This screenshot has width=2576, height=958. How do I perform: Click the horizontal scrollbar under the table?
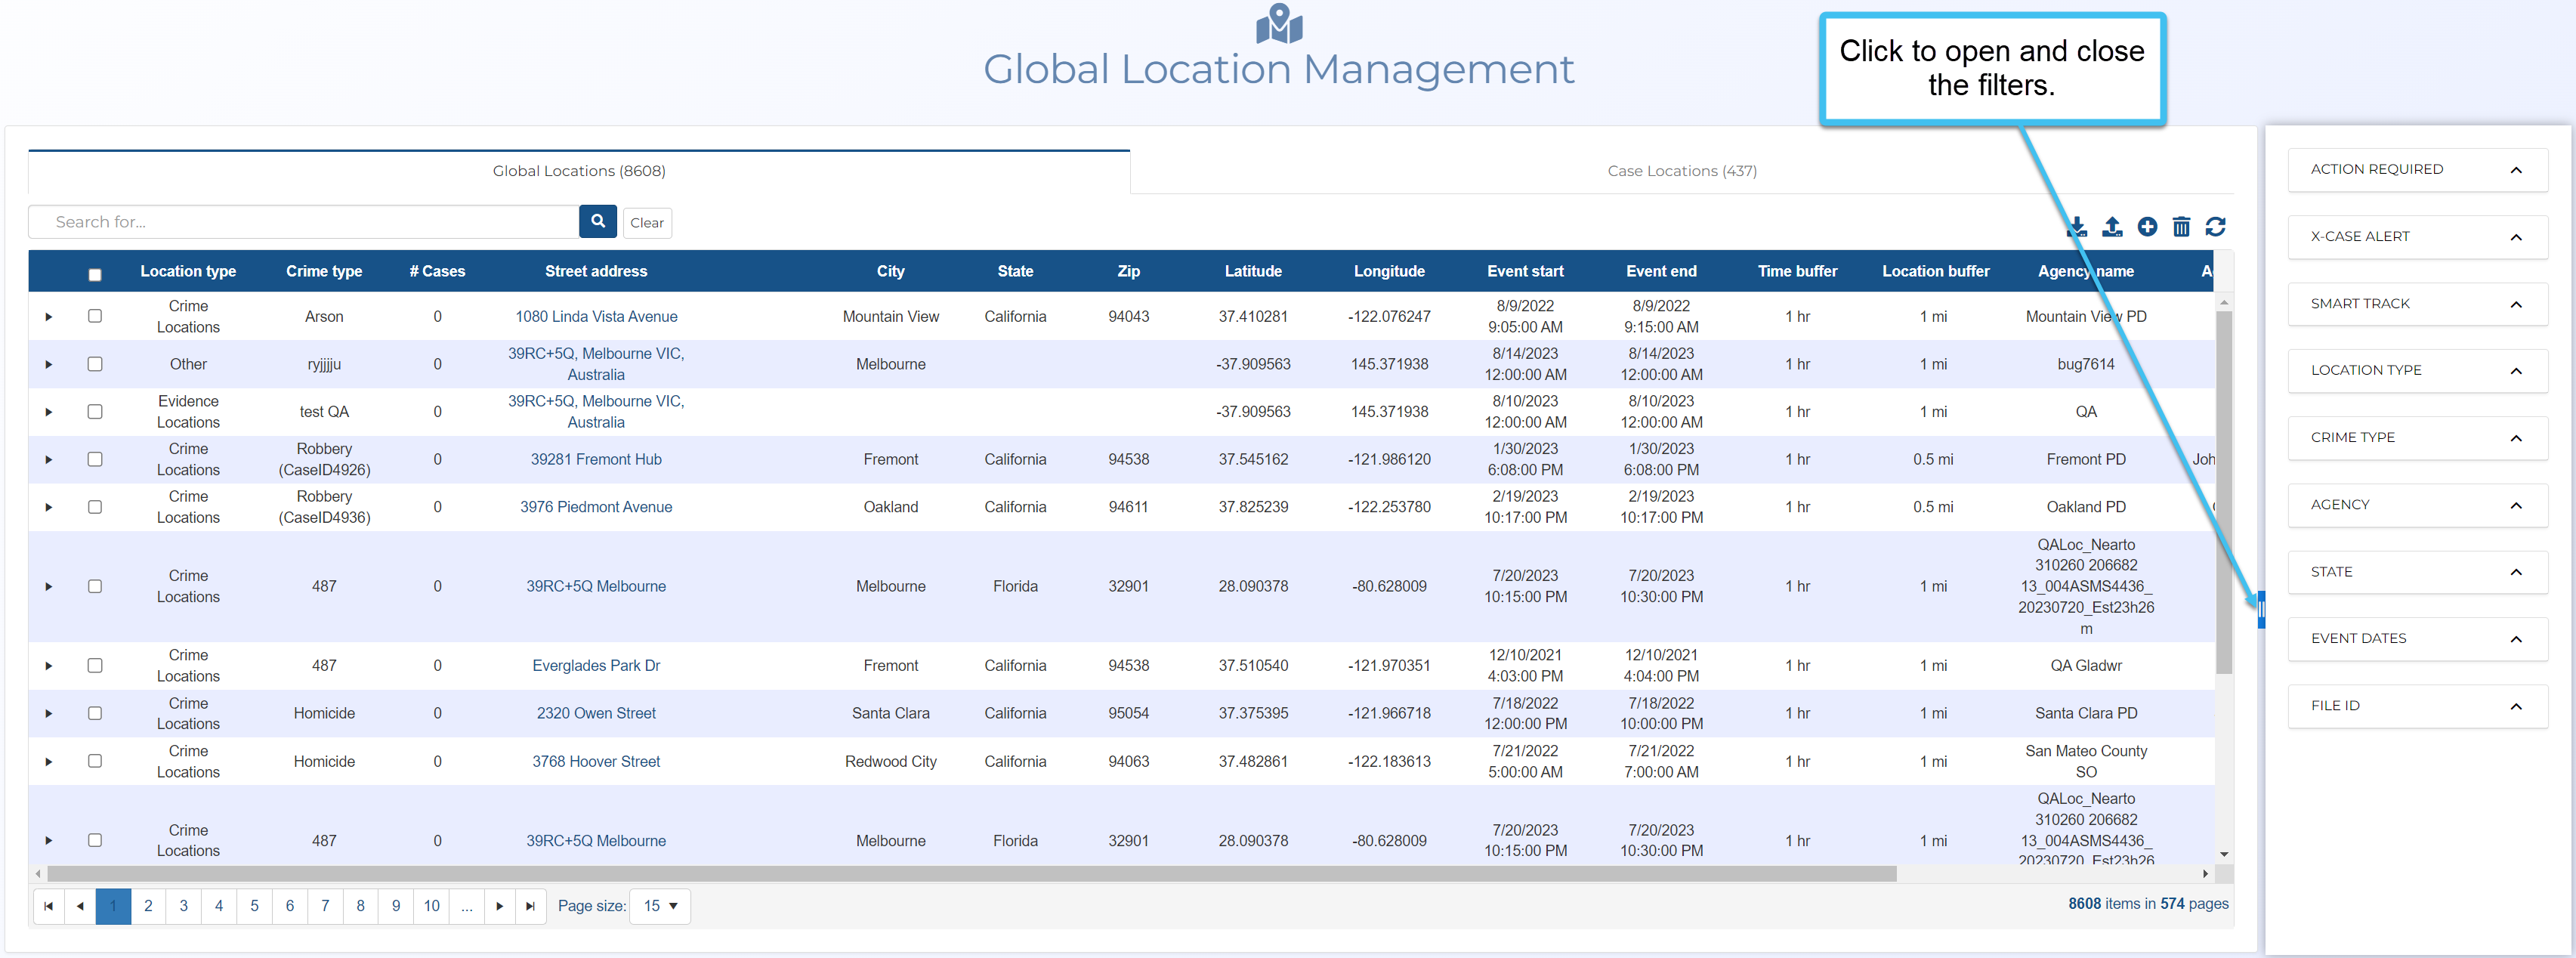970,874
